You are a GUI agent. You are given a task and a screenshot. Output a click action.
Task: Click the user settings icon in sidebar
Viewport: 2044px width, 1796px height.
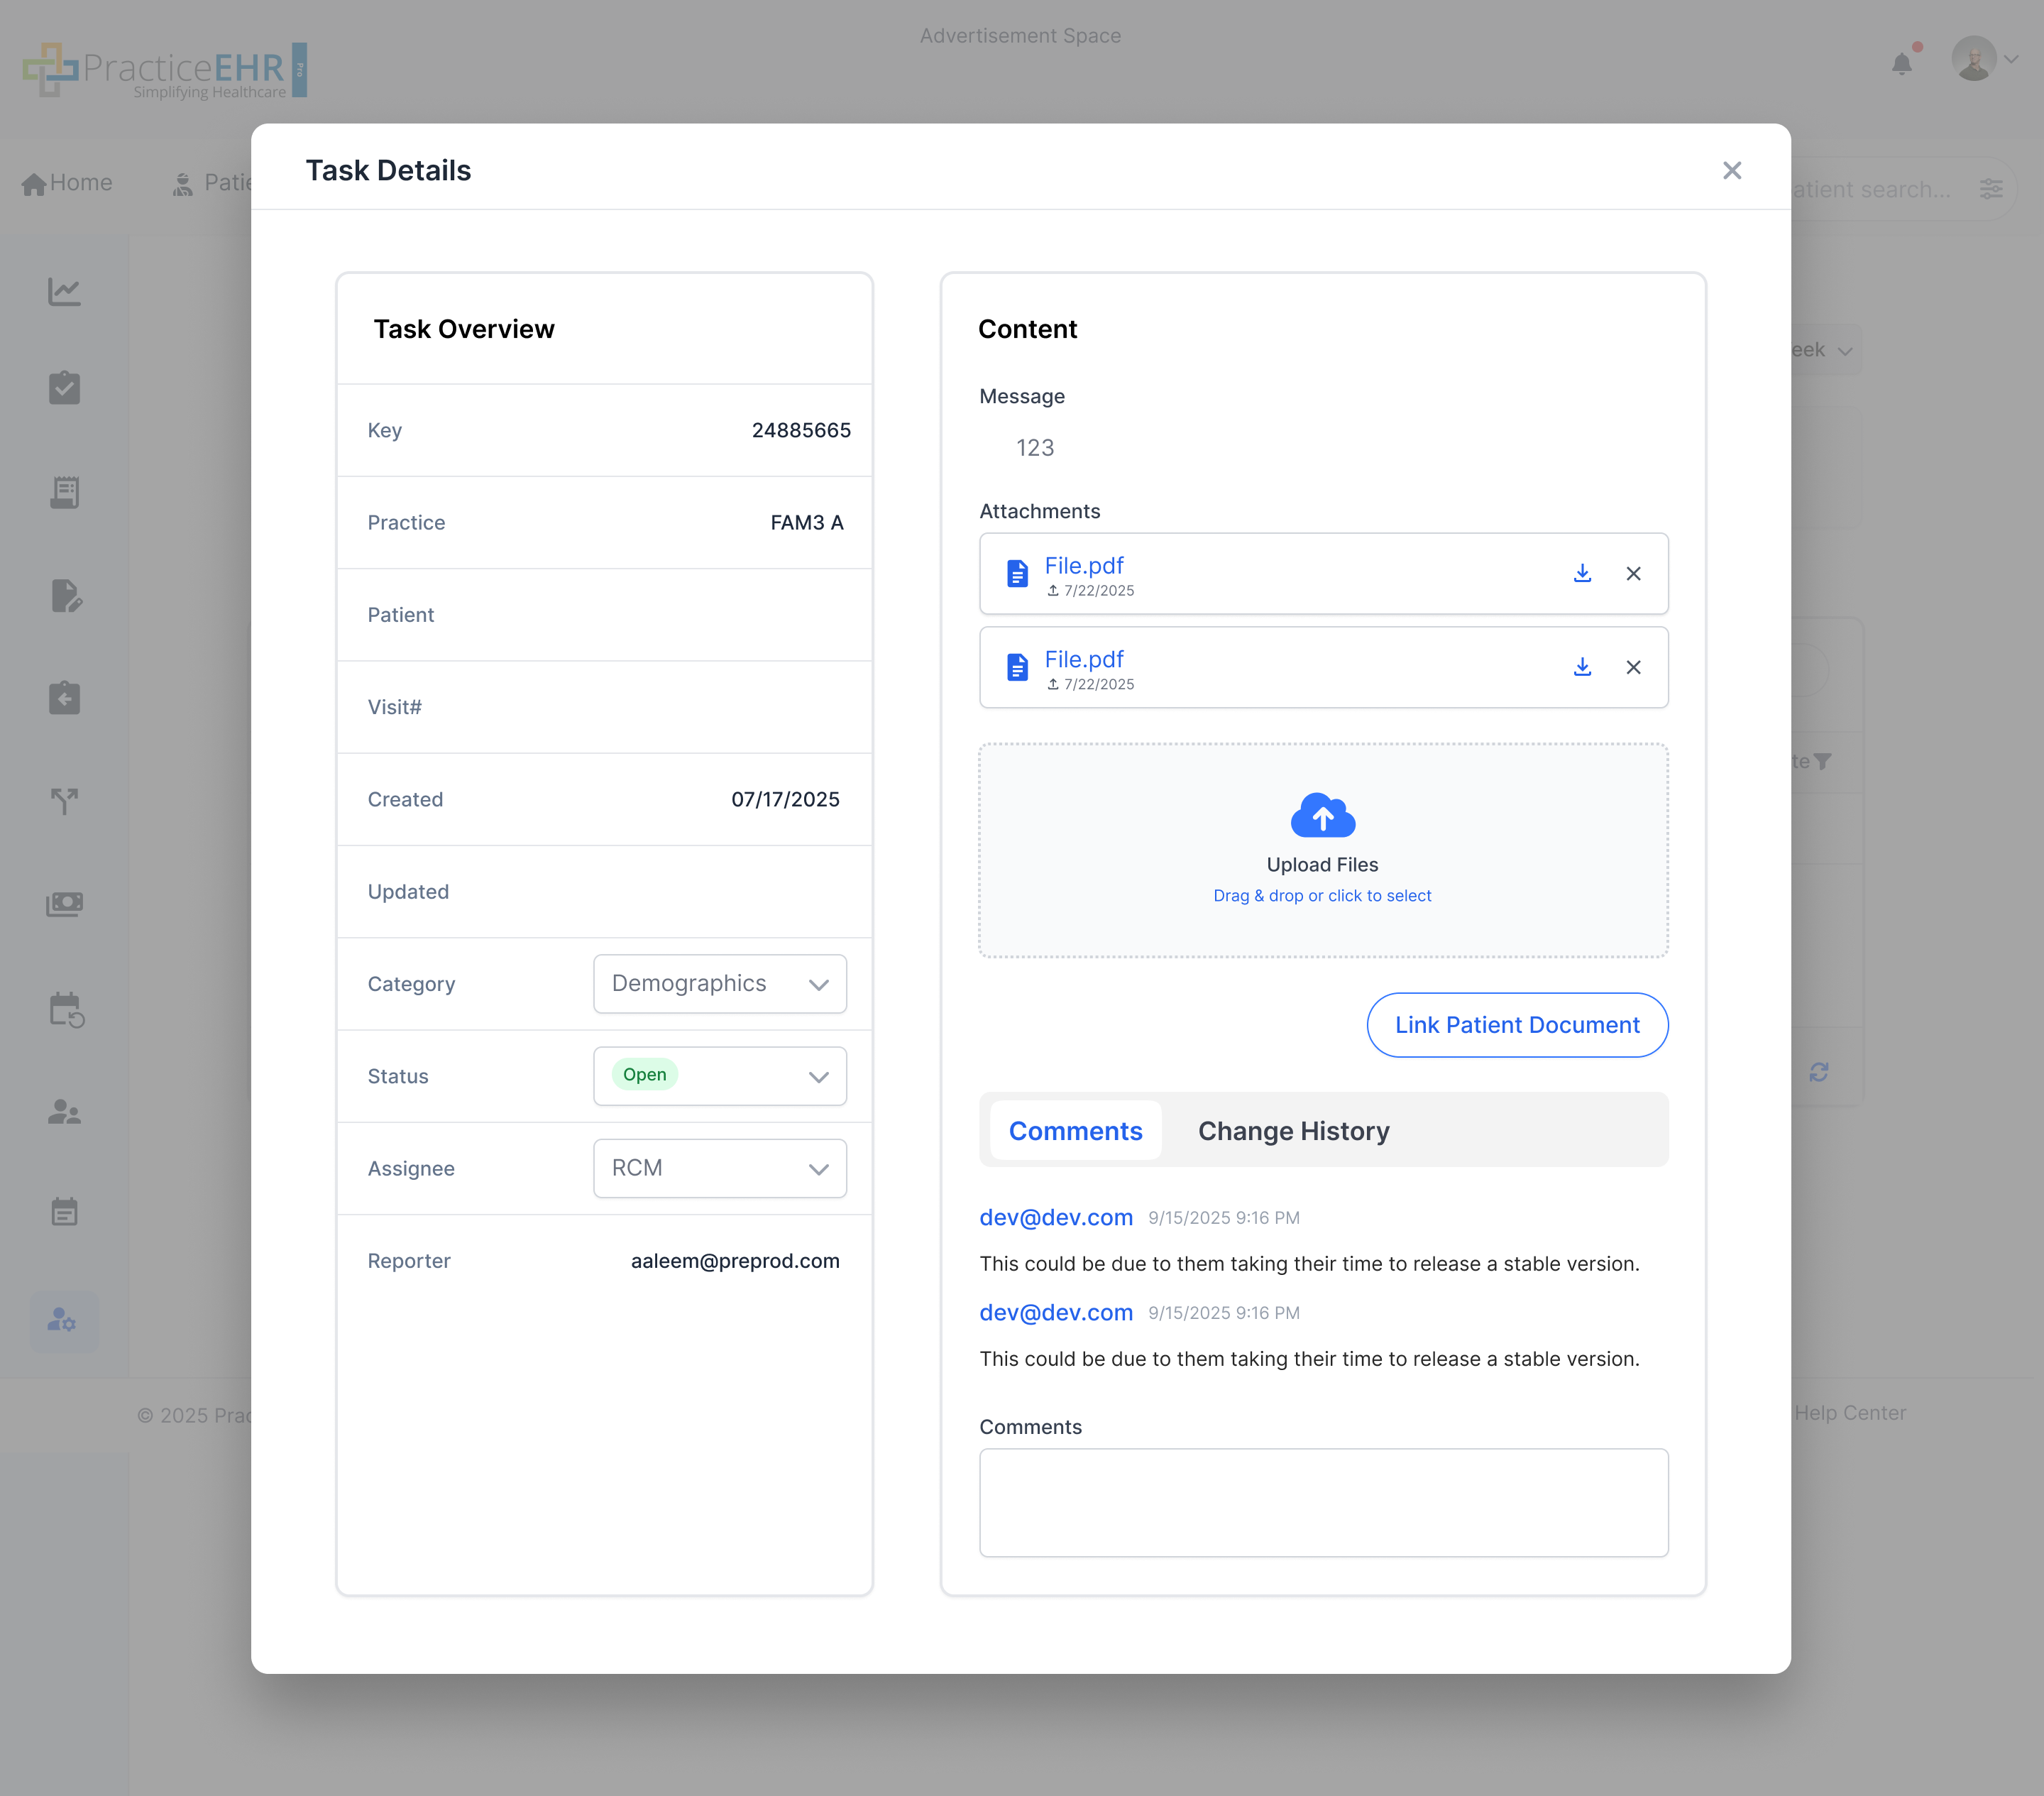[64, 1322]
